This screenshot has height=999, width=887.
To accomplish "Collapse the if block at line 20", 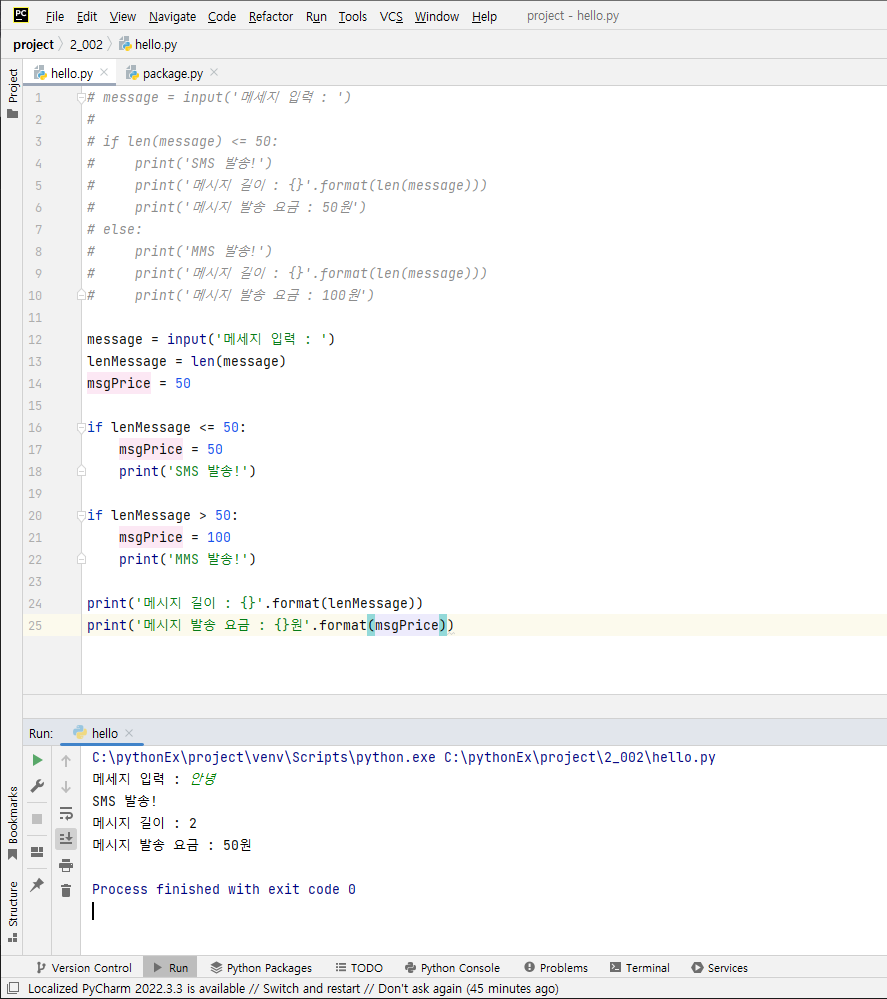I will pos(81,515).
